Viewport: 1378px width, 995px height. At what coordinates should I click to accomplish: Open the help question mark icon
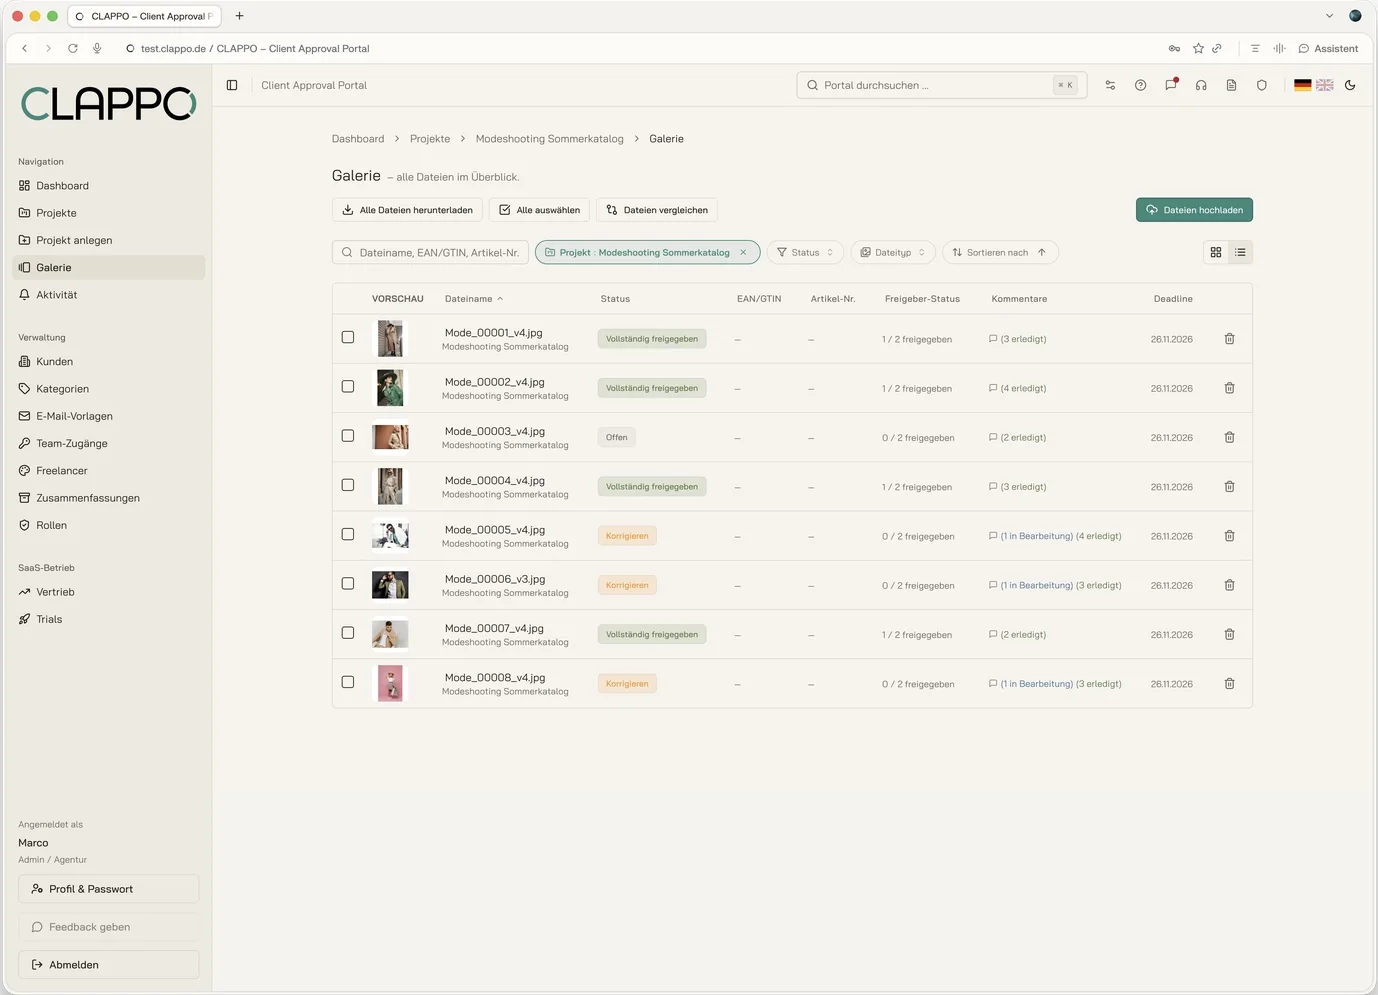[1140, 85]
